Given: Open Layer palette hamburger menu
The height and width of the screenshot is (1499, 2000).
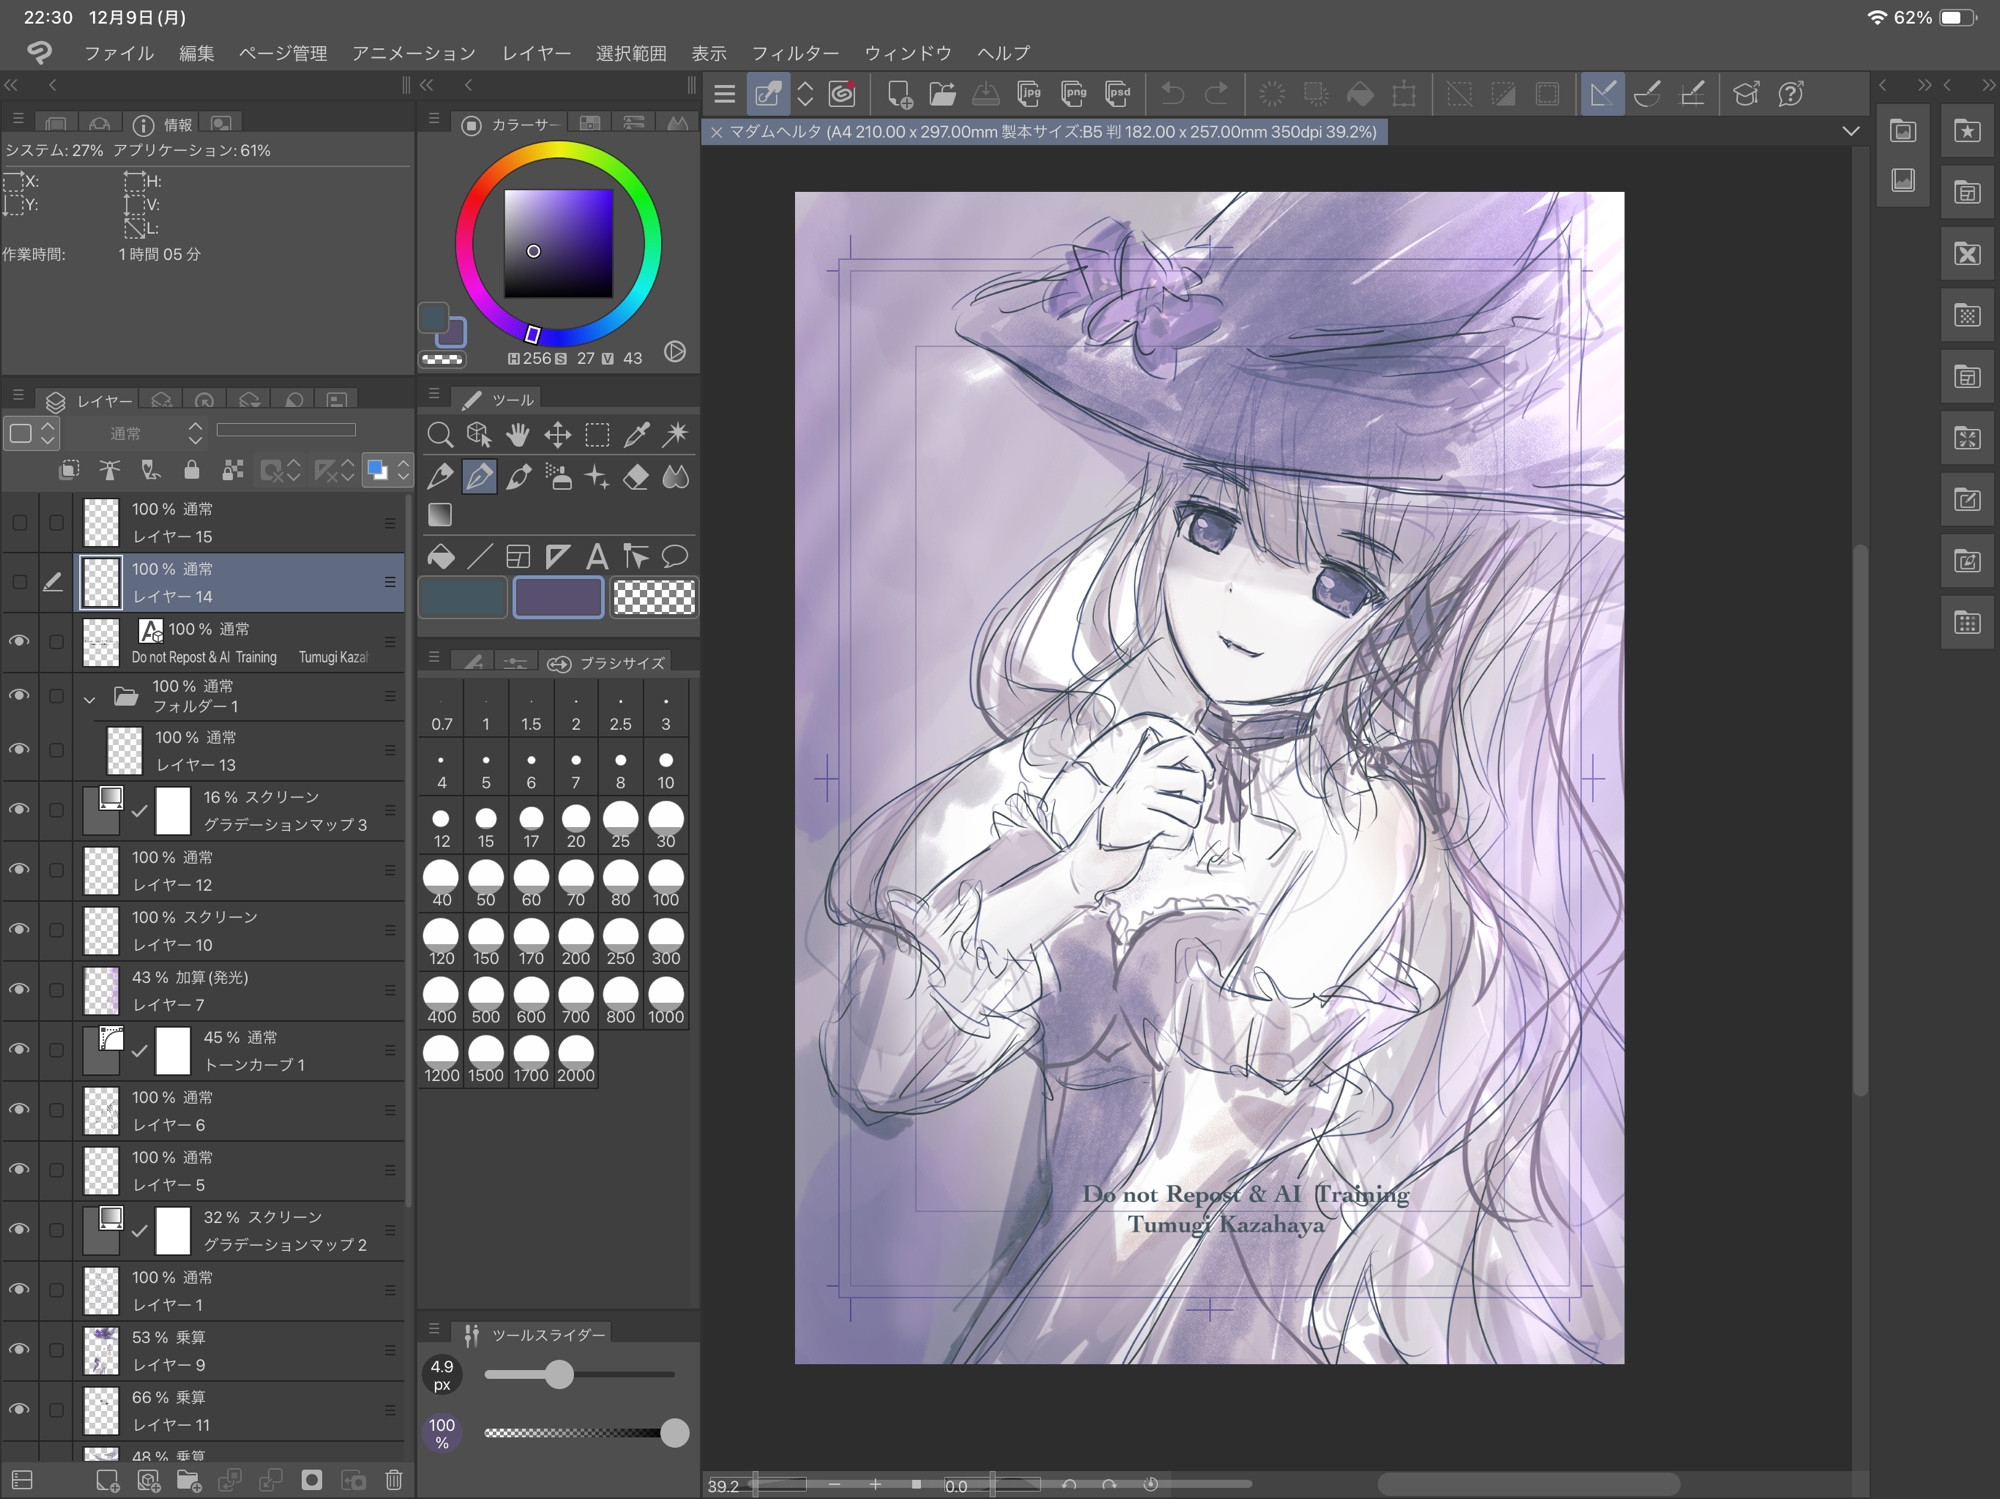Looking at the screenshot, I should tap(18, 395).
